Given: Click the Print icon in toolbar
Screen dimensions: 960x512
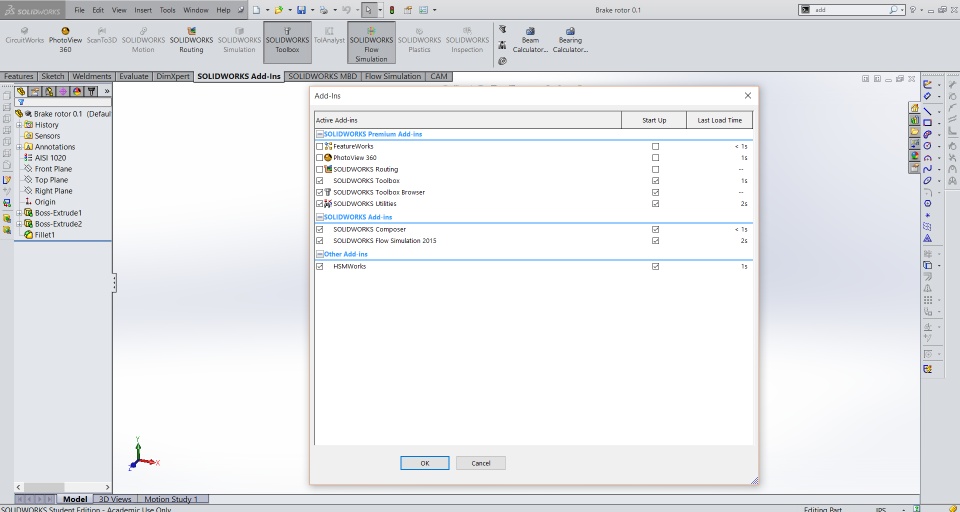Looking at the screenshot, I should [323, 10].
